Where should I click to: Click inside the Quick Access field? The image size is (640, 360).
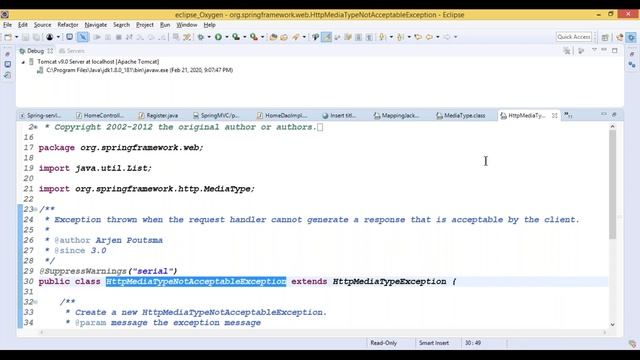[573, 37]
